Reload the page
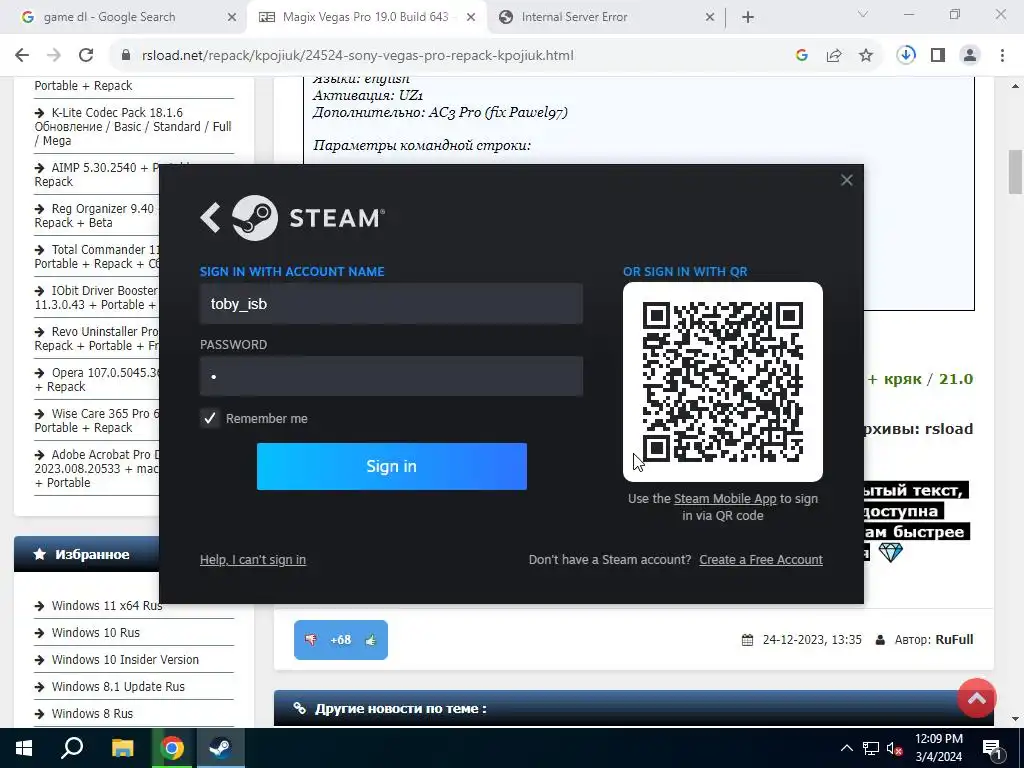The image size is (1024, 768). [86, 56]
